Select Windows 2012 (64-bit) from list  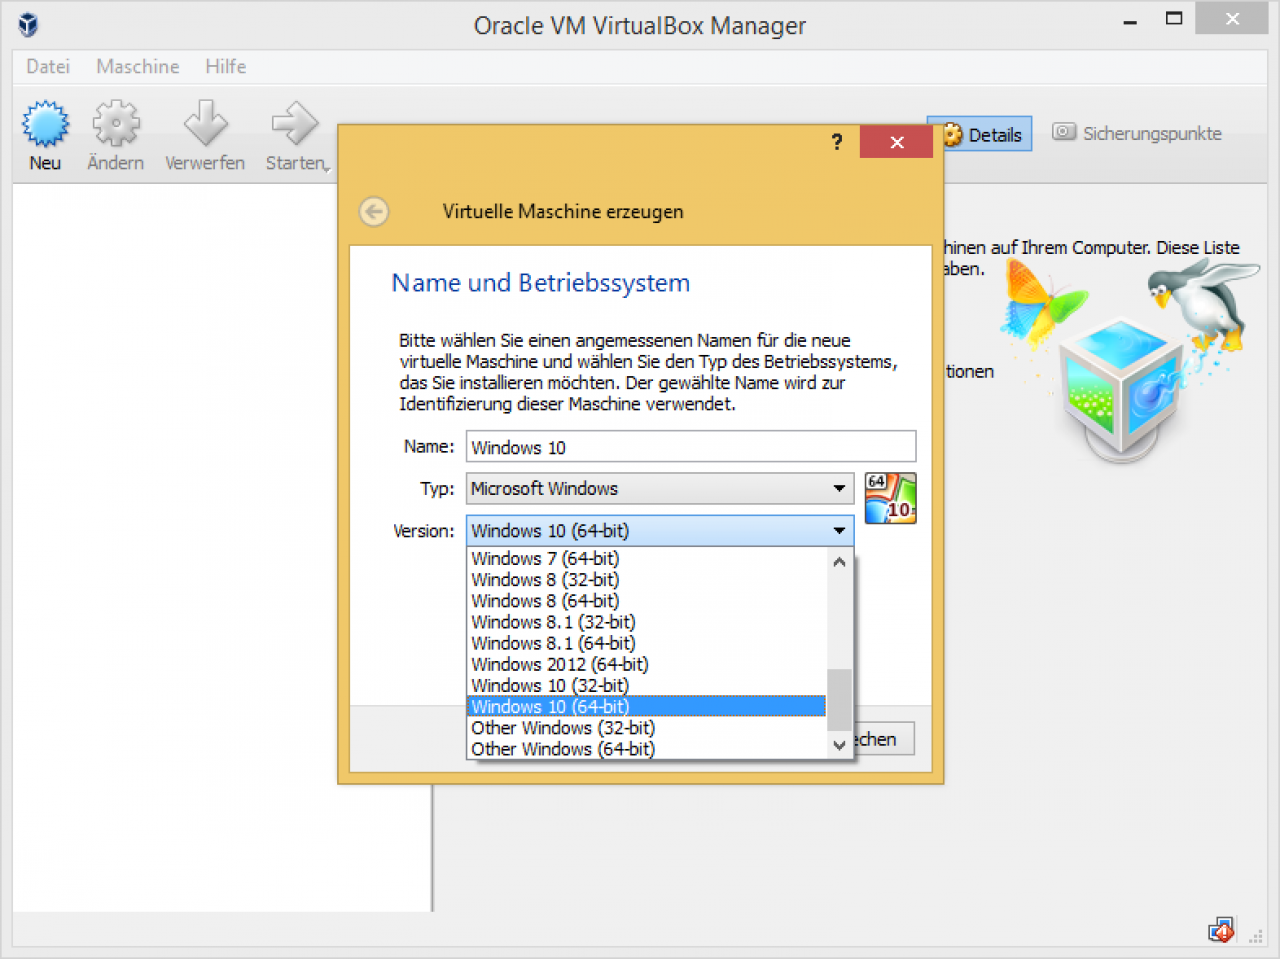pyautogui.click(x=647, y=664)
